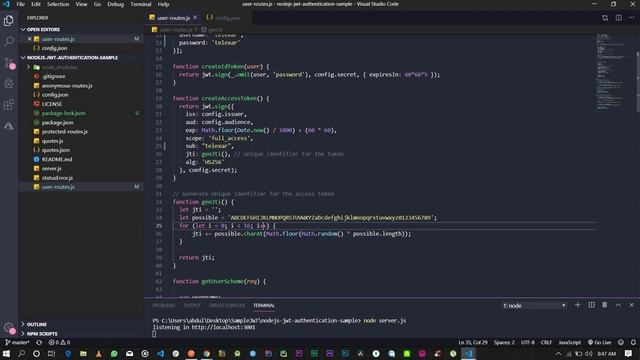
Task: Close user-routes.js in Open Editors list
Action: (29, 39)
